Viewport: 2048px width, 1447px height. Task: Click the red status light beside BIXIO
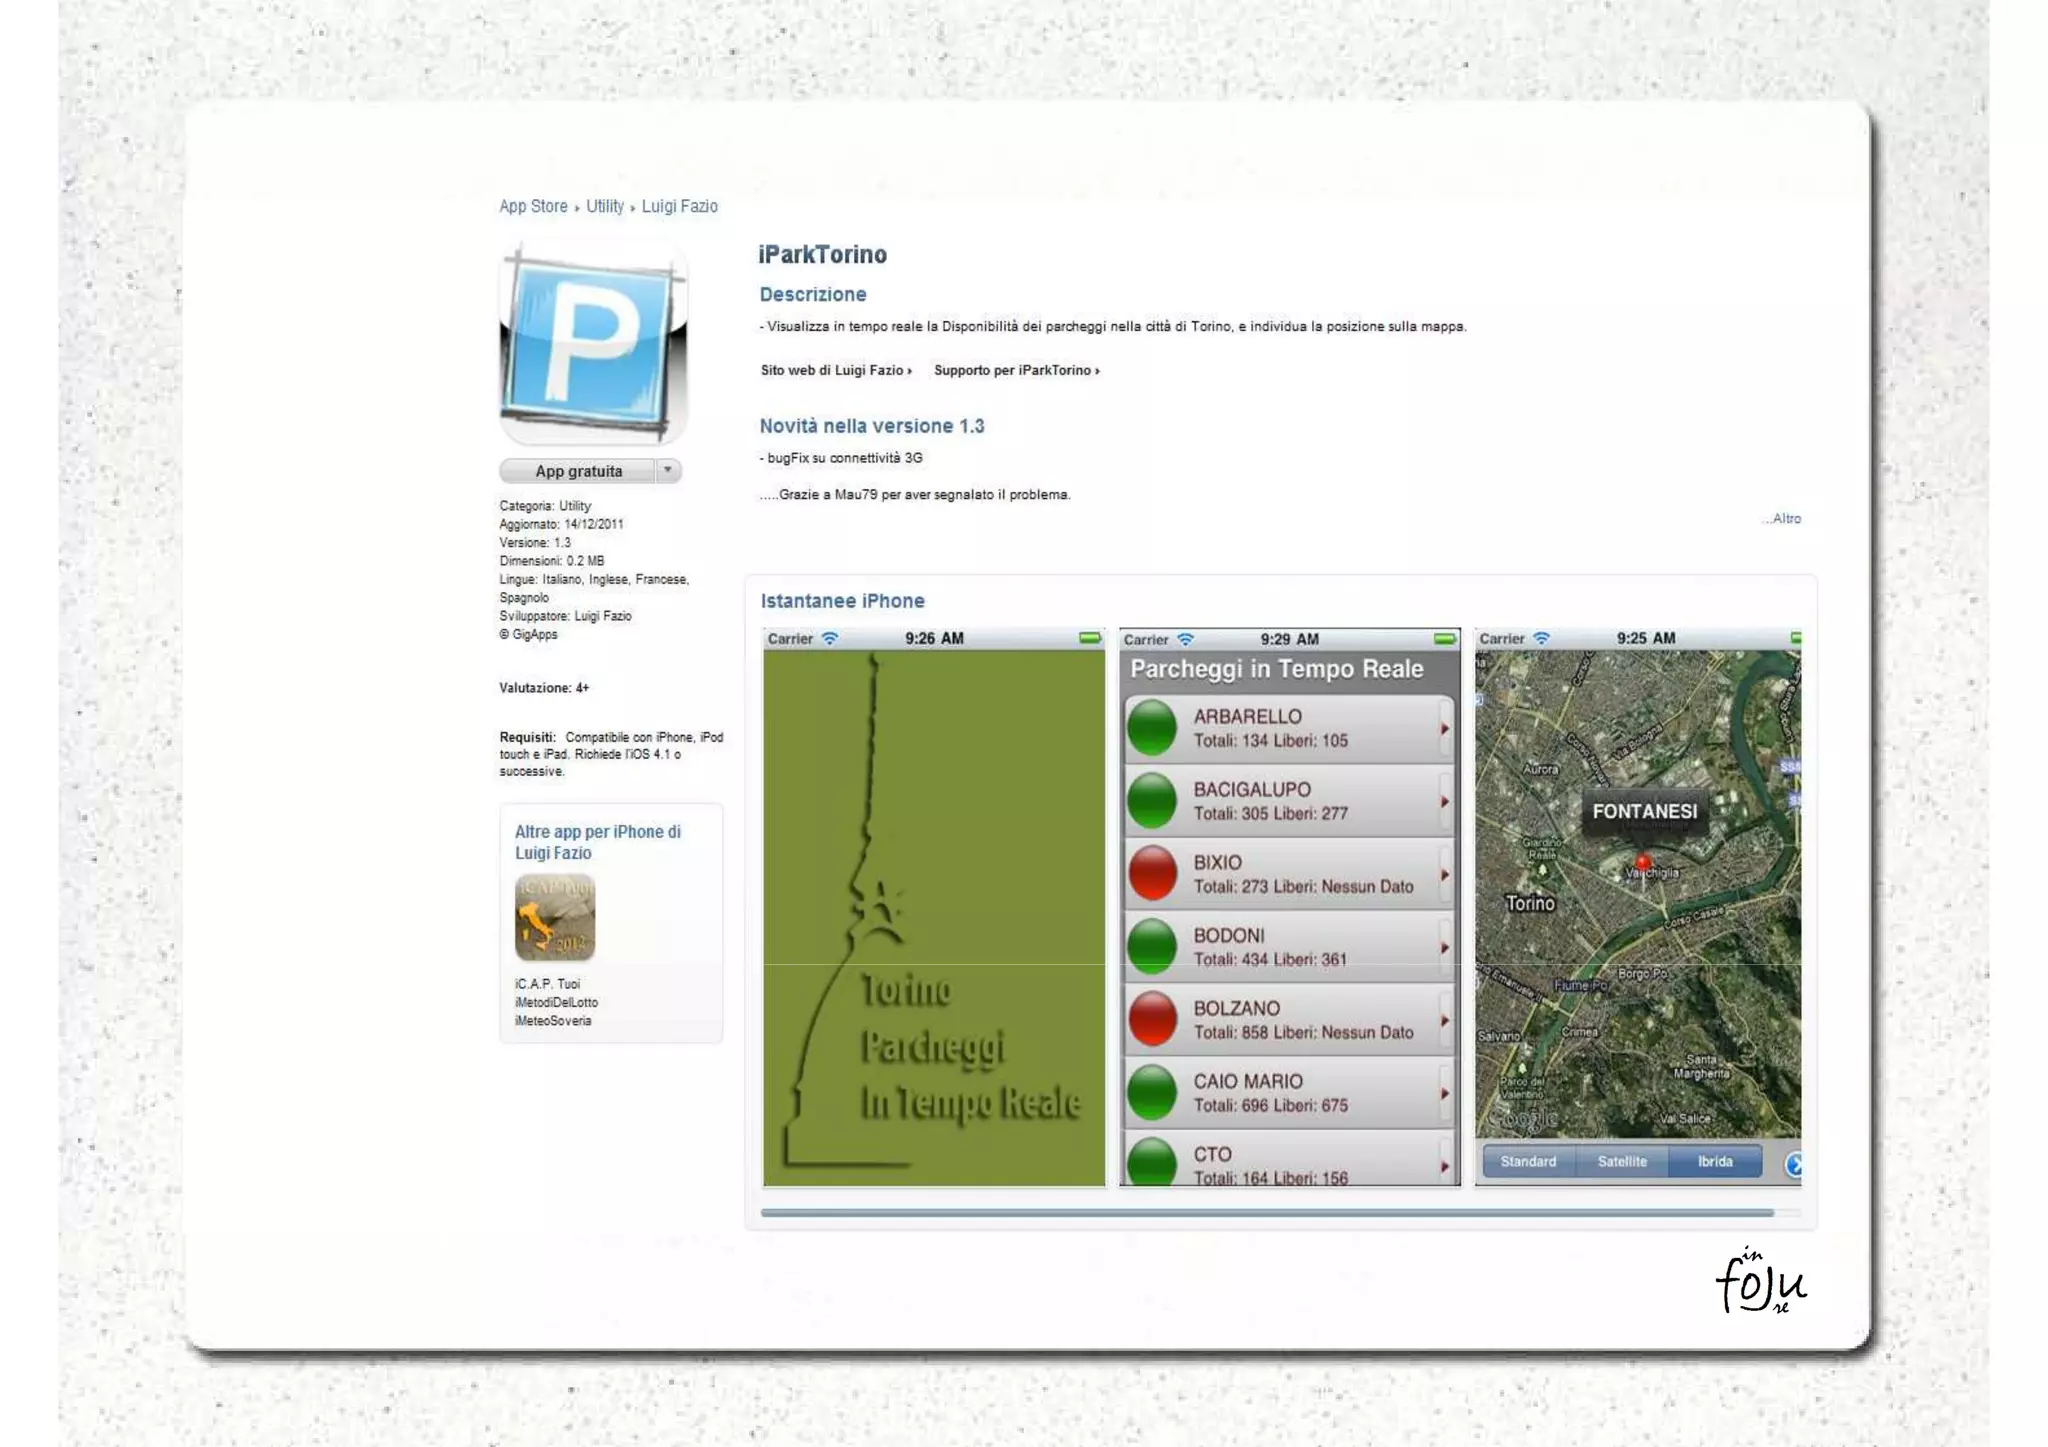1152,873
